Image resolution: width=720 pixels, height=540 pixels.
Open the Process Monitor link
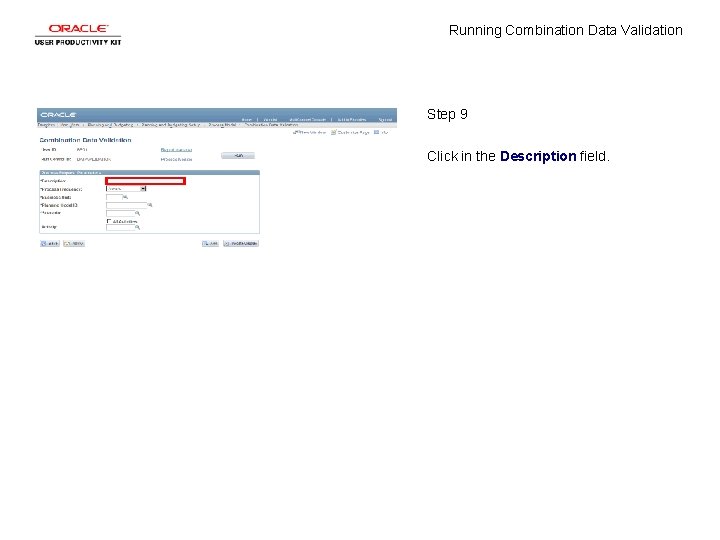[176, 159]
